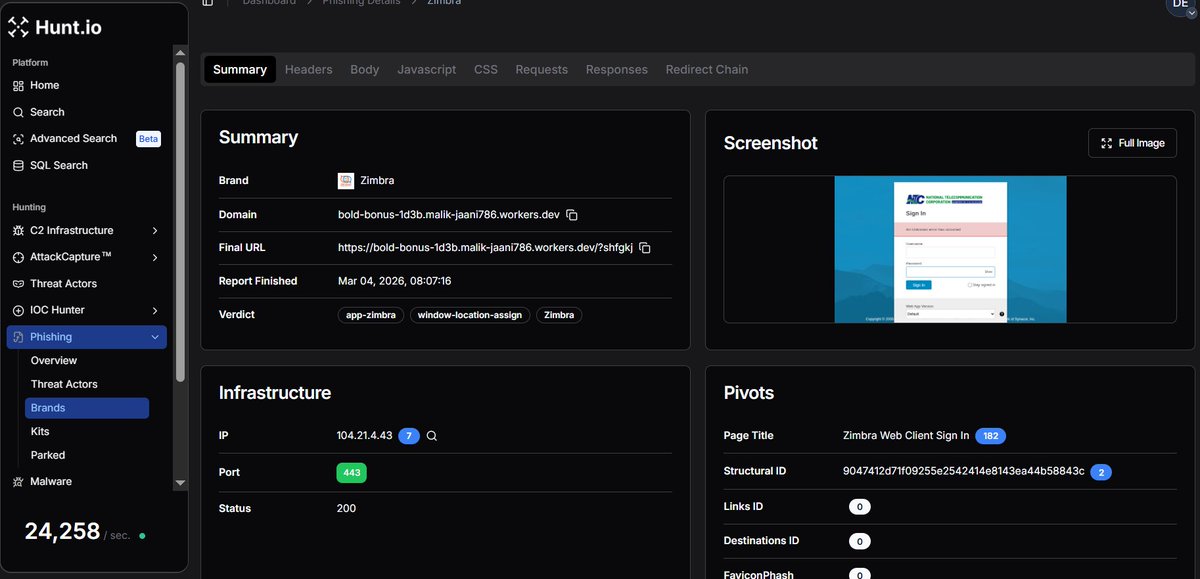This screenshot has height=579, width=1200.
Task: Click the phishing page screenshot thumbnail
Action: [950, 249]
